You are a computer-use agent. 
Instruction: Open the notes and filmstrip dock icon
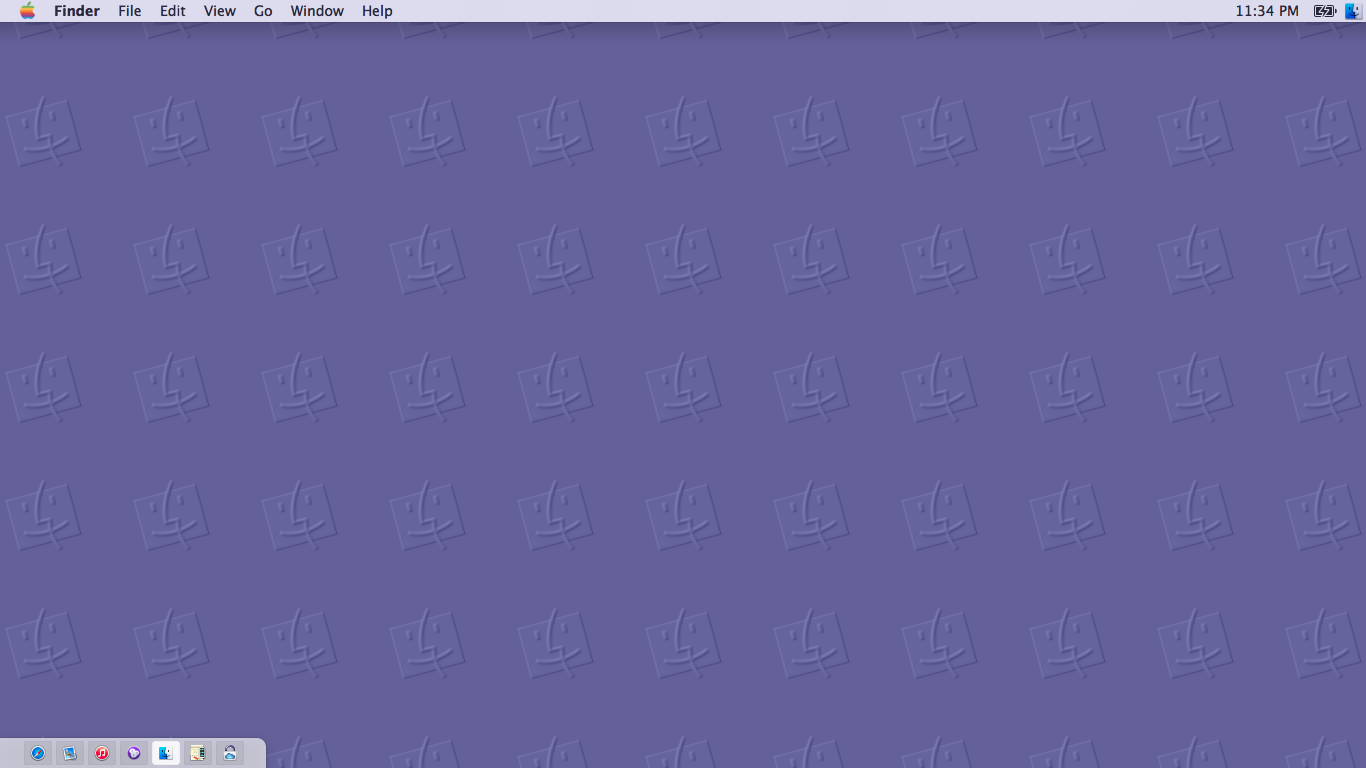coord(198,753)
